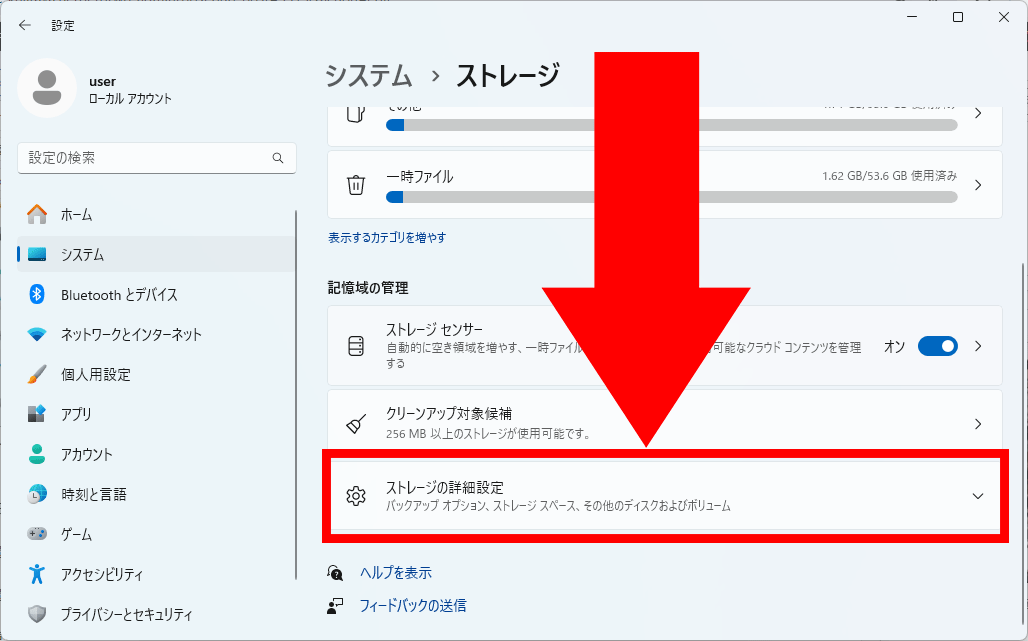Select アプリ in the sidebar
This screenshot has height=641, width=1028.
[x=76, y=414]
